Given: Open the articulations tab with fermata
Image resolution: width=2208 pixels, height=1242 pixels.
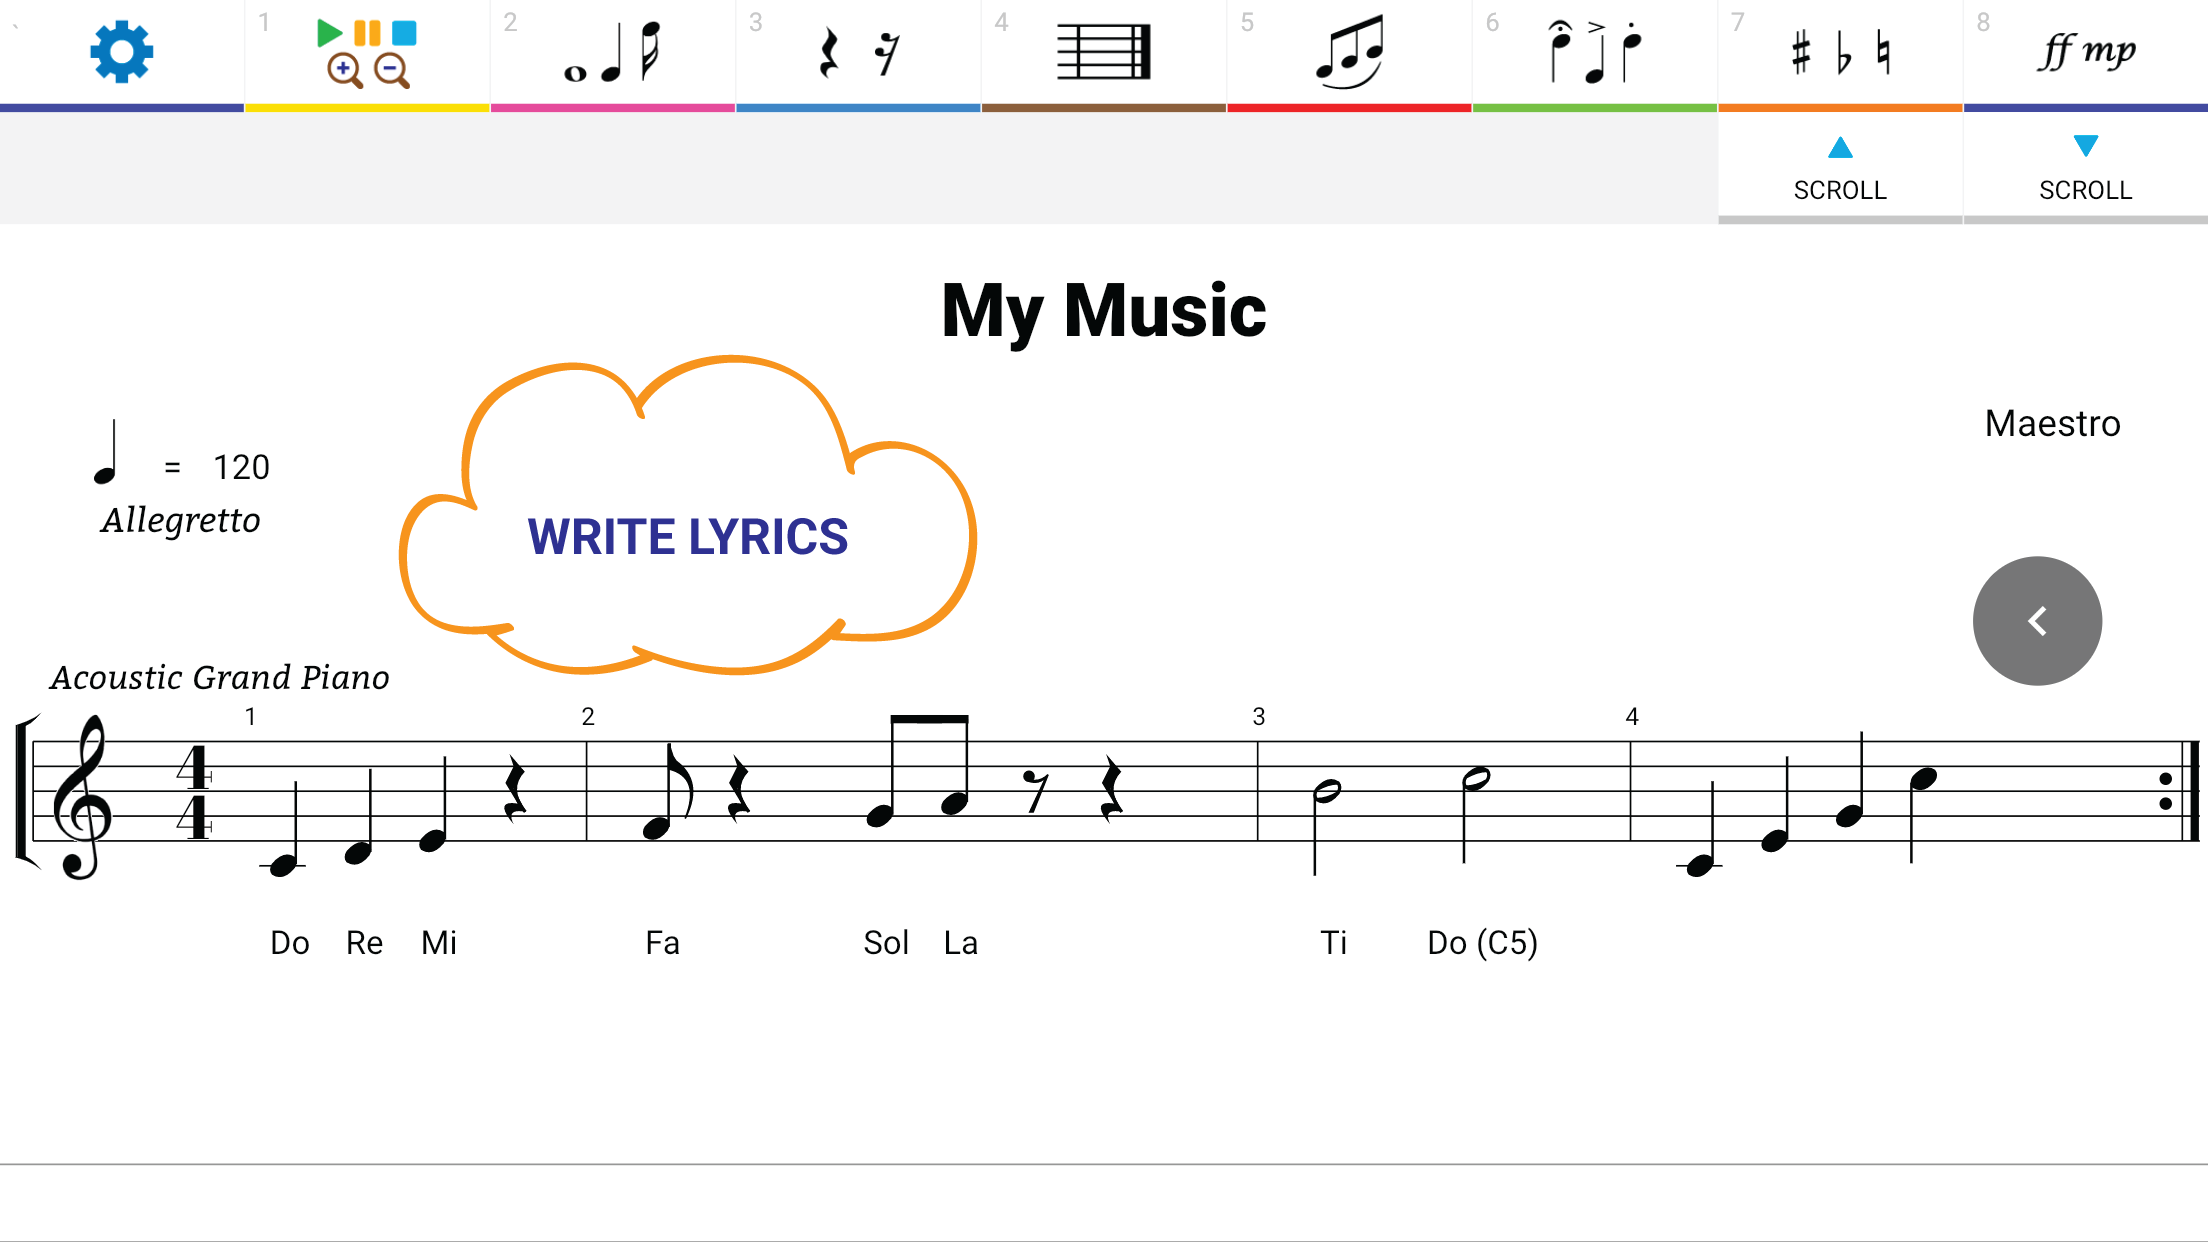Looking at the screenshot, I should [x=1594, y=52].
